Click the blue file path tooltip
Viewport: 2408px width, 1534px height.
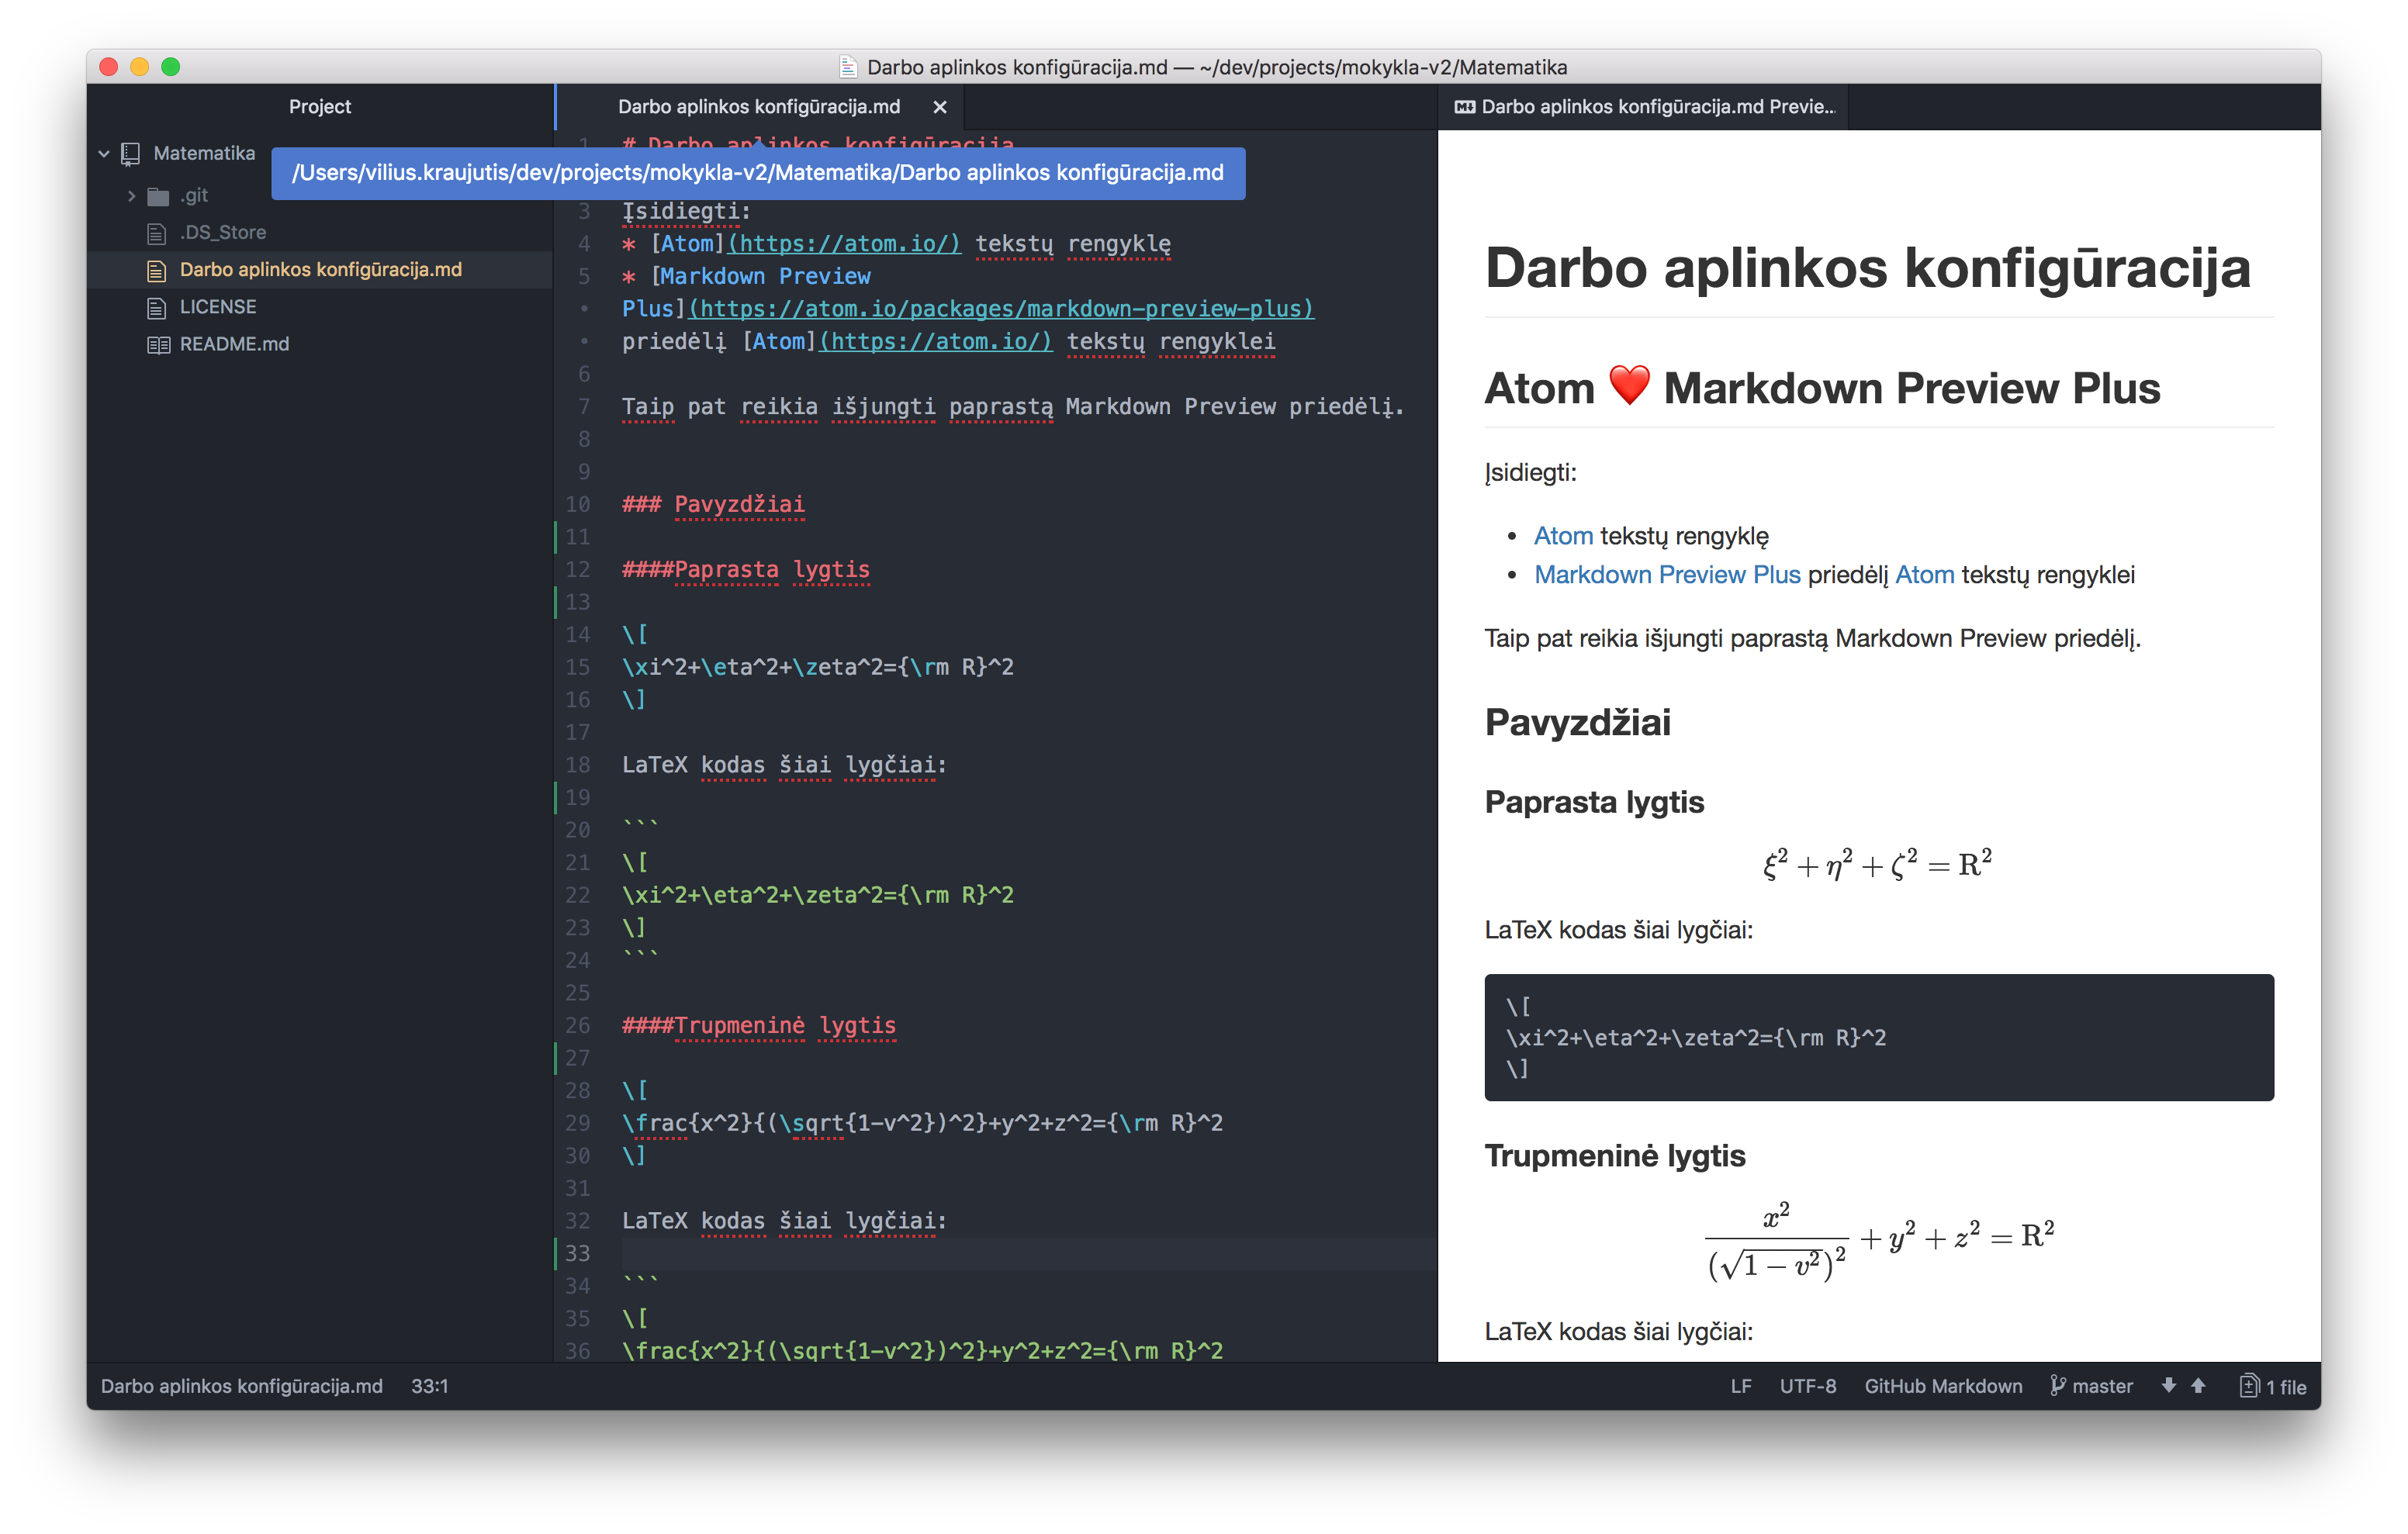coord(758,173)
